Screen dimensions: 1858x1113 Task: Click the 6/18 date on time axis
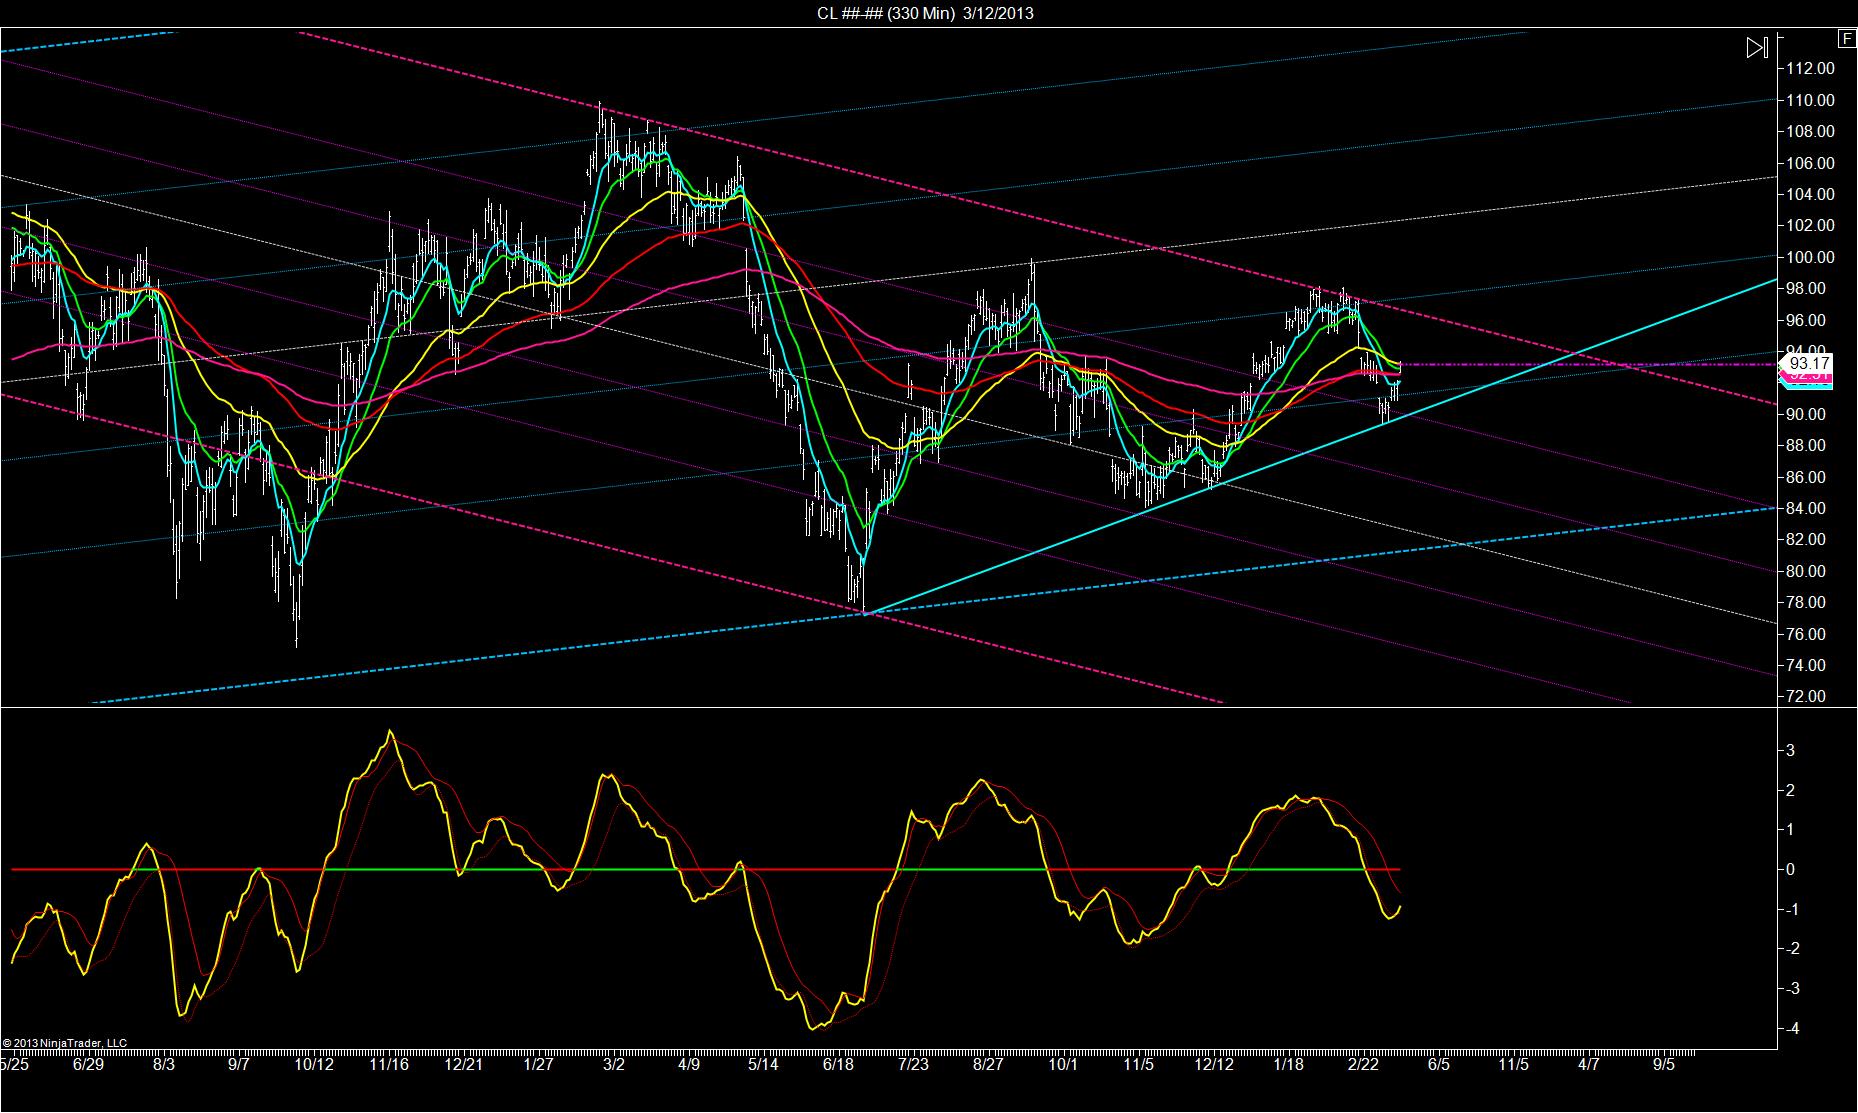coord(838,1064)
